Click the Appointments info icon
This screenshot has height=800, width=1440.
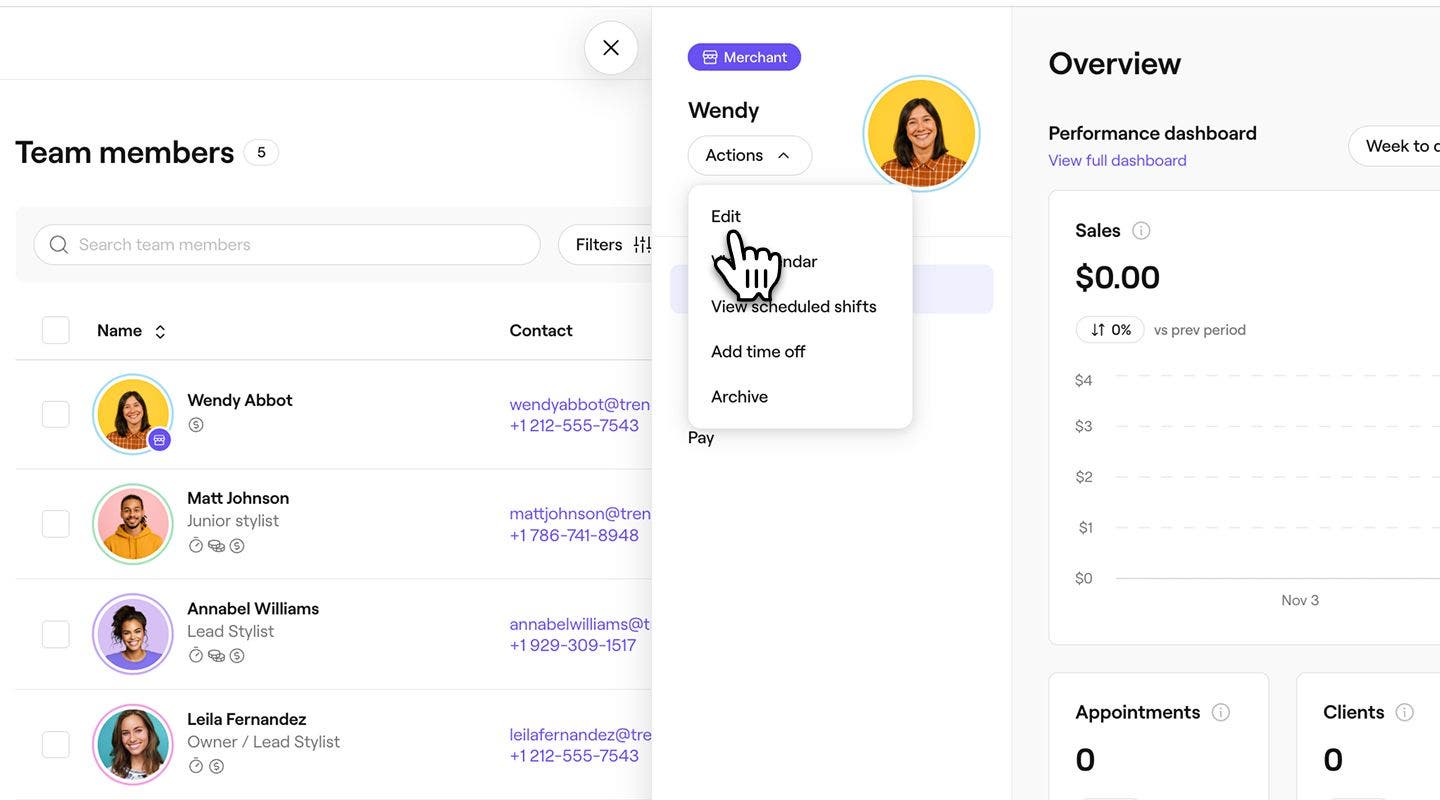1220,712
